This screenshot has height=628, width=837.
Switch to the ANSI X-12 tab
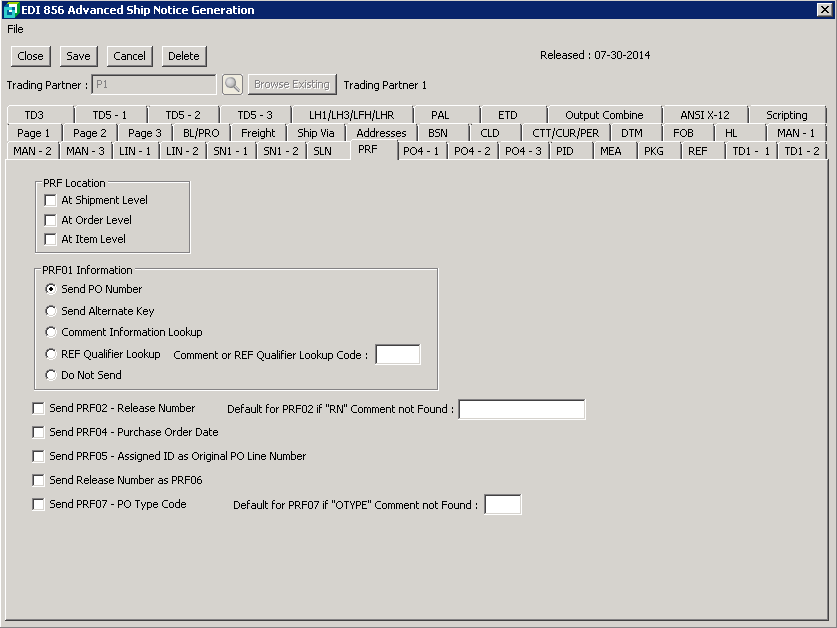pos(704,115)
